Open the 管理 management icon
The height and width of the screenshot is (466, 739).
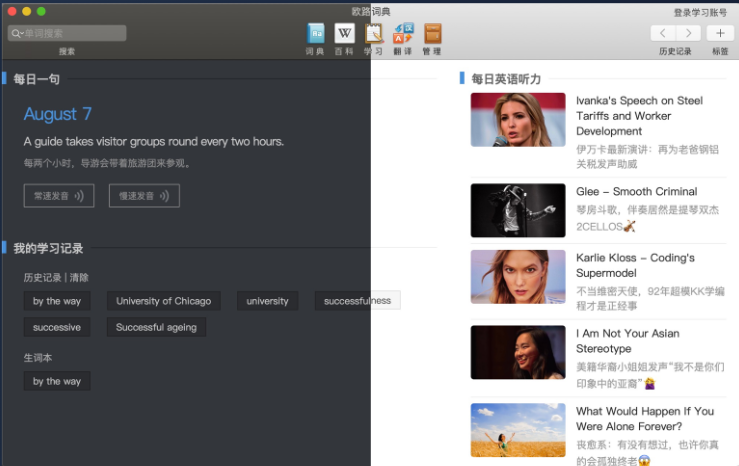[432, 34]
